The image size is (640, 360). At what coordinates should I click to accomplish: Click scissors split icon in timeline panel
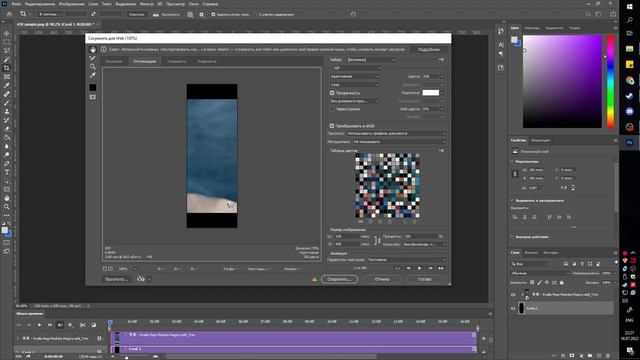[83, 325]
